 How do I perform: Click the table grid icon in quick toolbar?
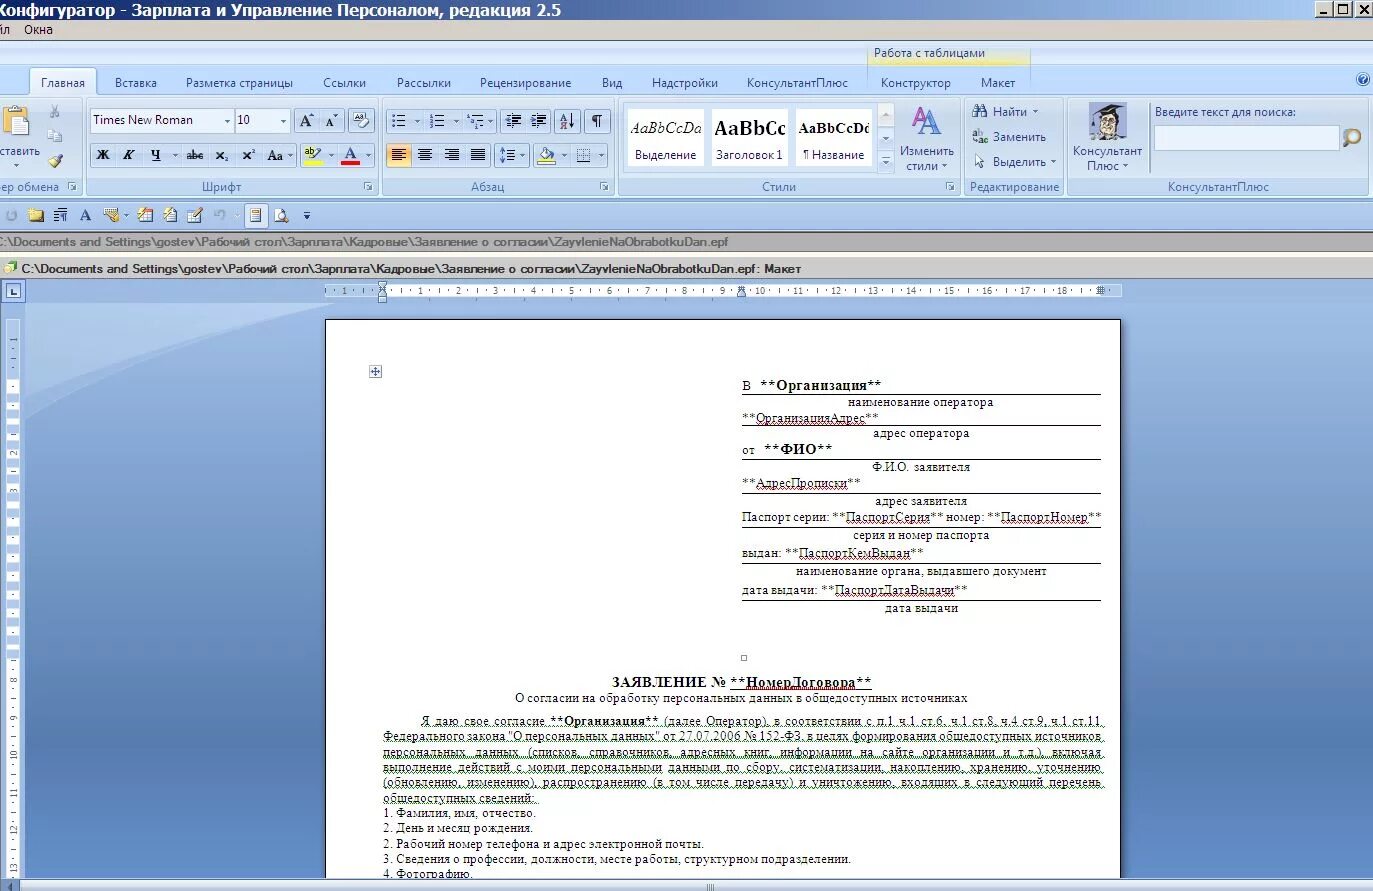[145, 215]
